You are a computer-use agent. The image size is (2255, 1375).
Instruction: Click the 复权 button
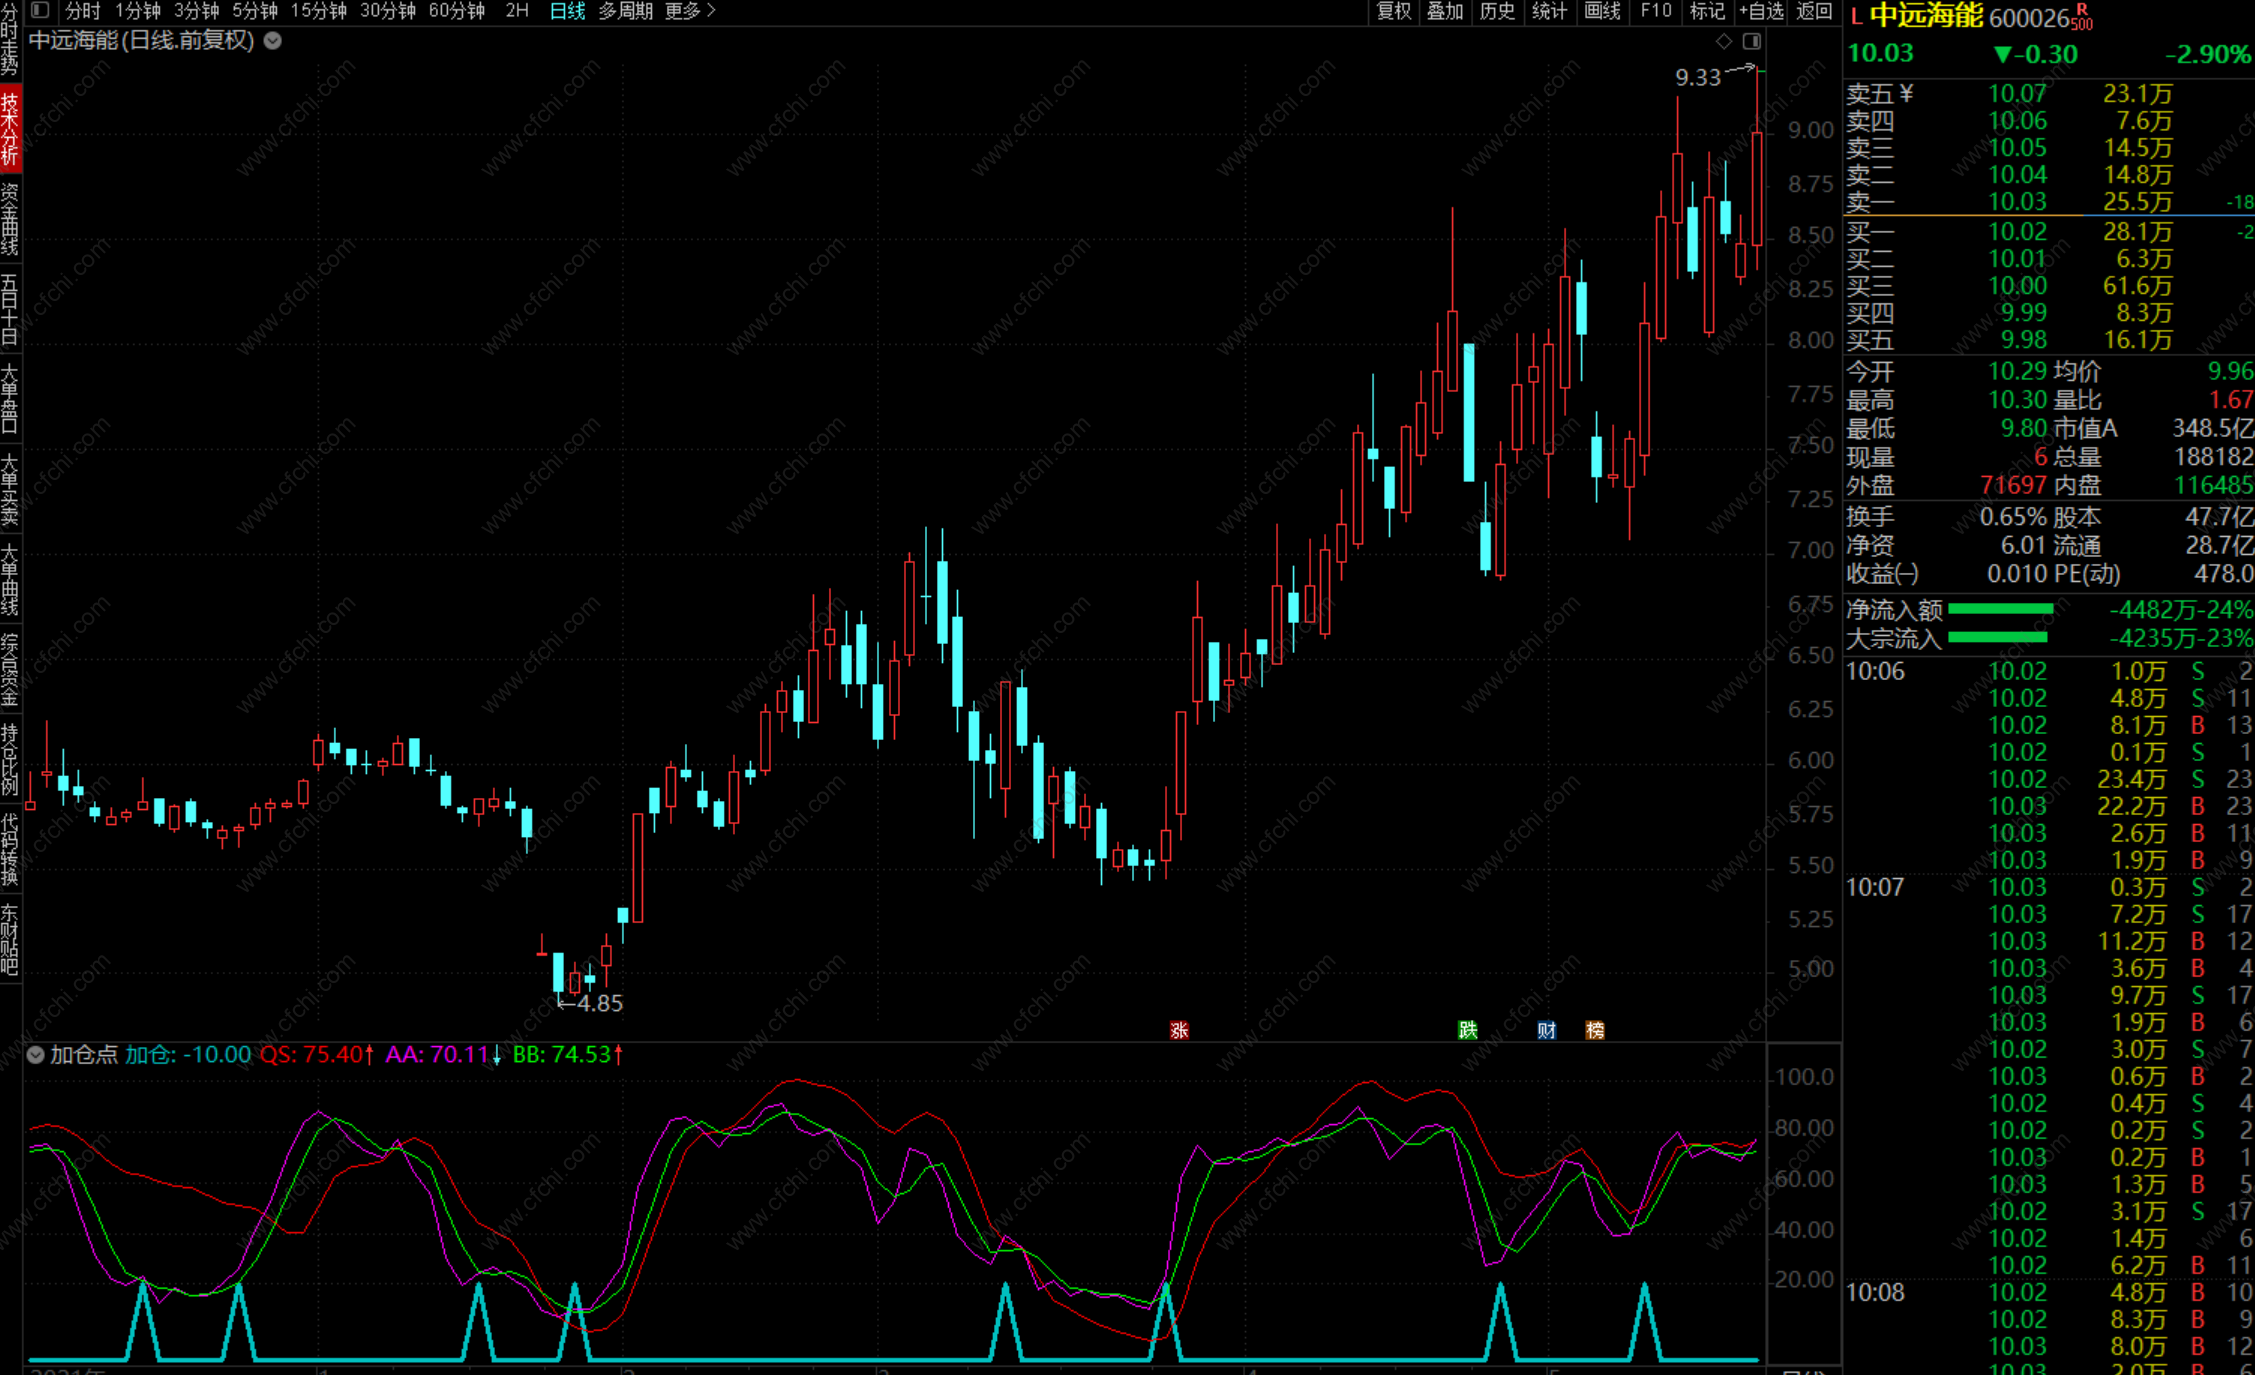tap(1393, 11)
